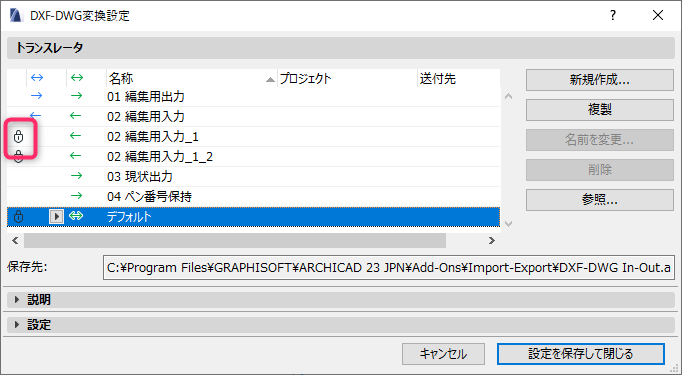Click lock icon of 02 編集用入力_1_2 row
Viewport: 682px width, 375px height.
pos(18,156)
